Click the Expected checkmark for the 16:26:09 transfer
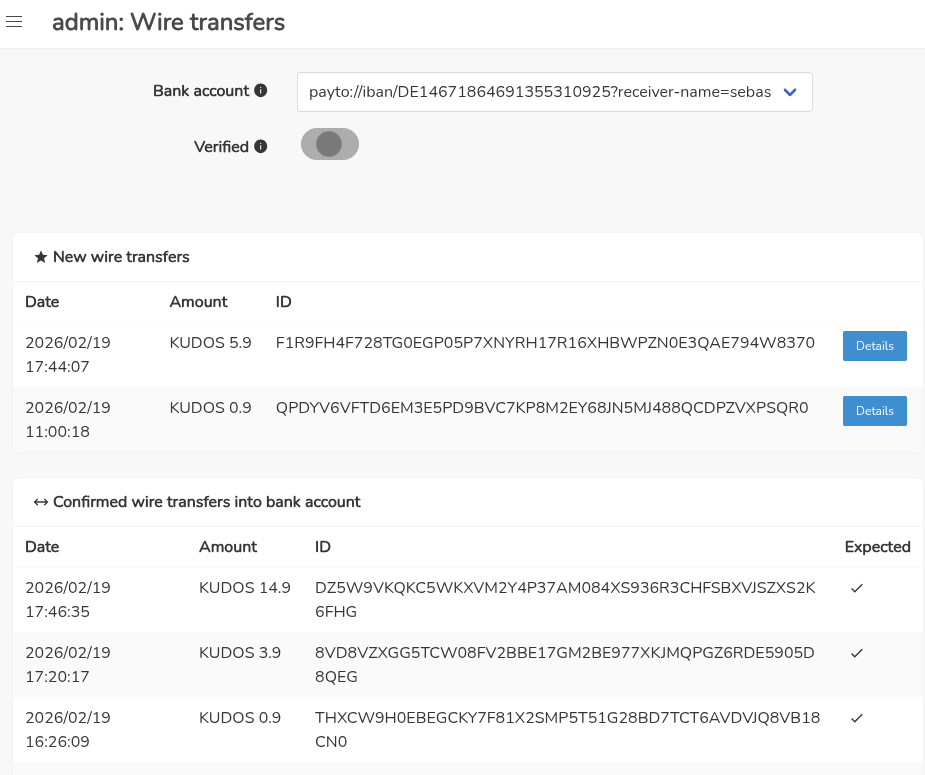 coord(856,718)
